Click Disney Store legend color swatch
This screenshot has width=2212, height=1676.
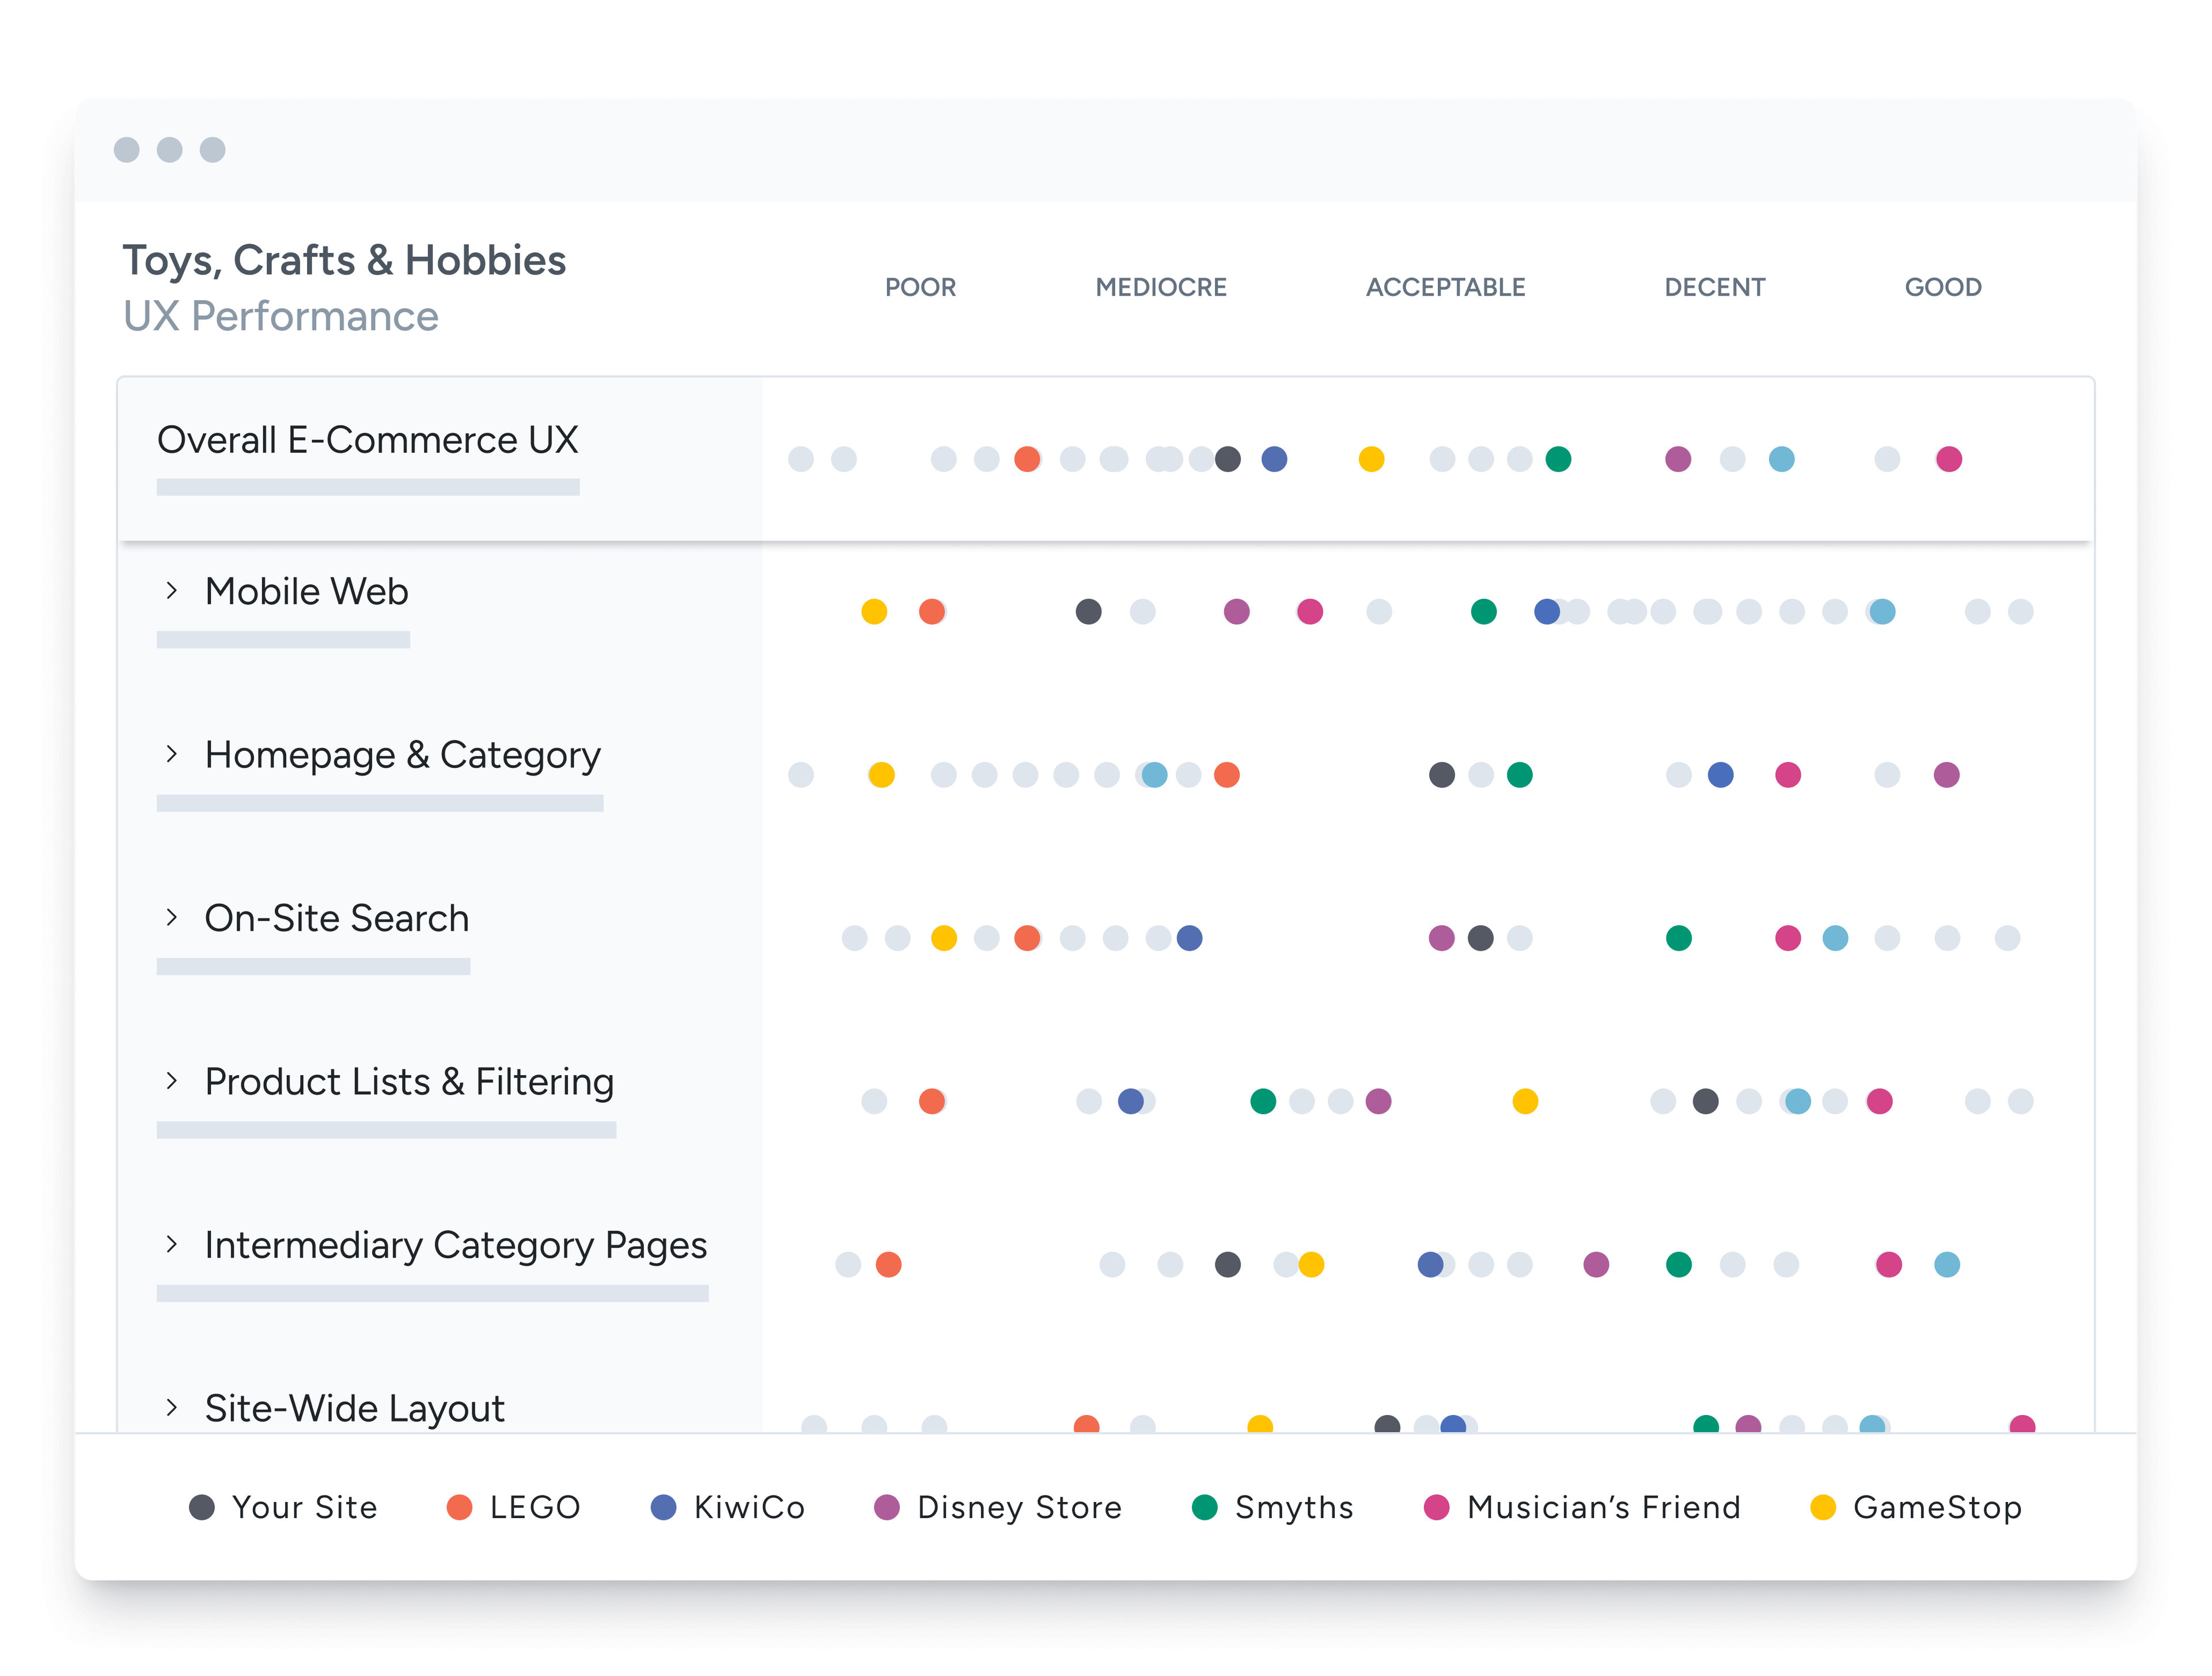[886, 1507]
